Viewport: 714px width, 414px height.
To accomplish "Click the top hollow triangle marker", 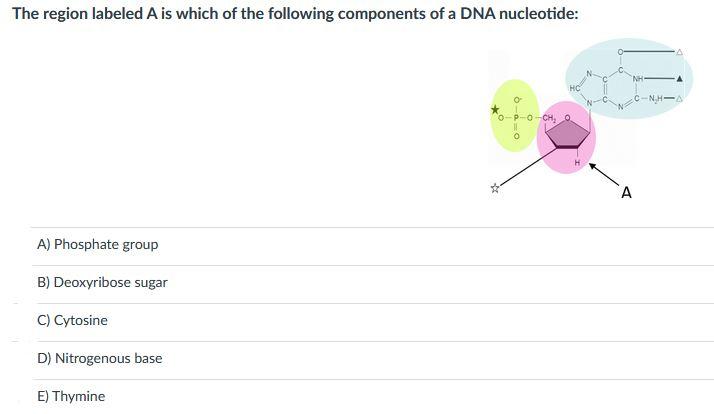I will click(x=679, y=52).
